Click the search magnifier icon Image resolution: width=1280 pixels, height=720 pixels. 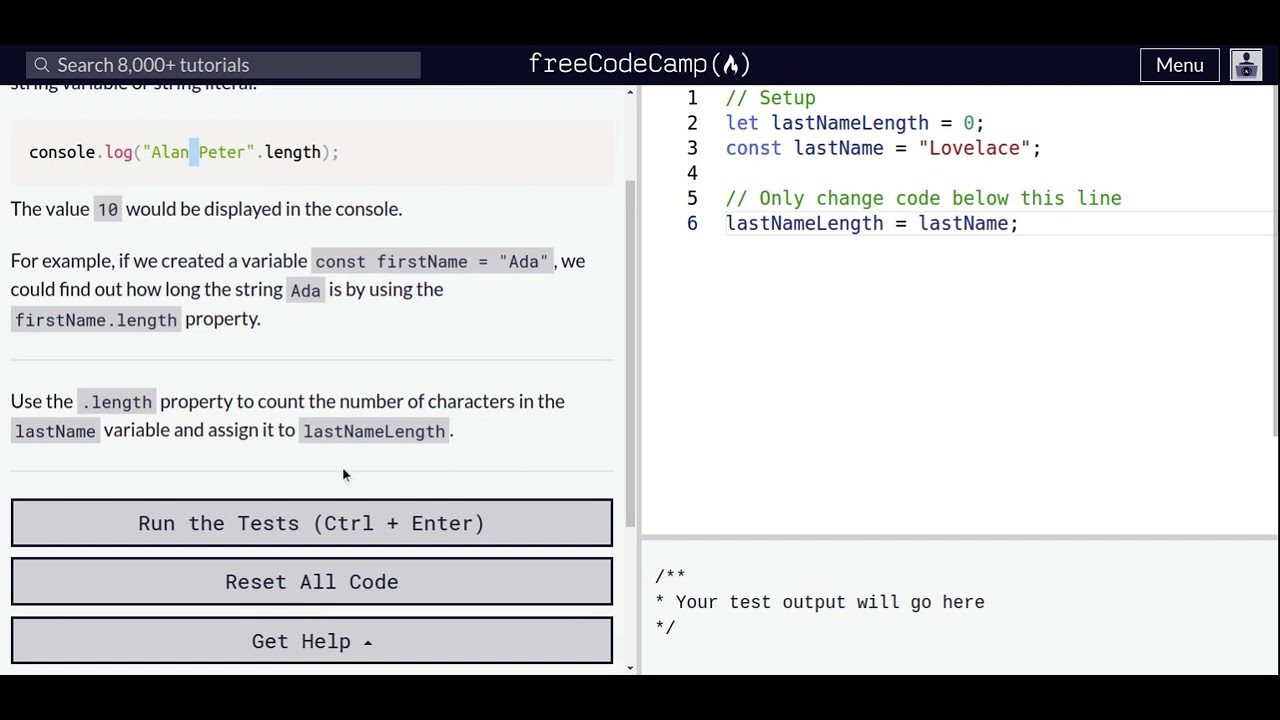click(41, 65)
